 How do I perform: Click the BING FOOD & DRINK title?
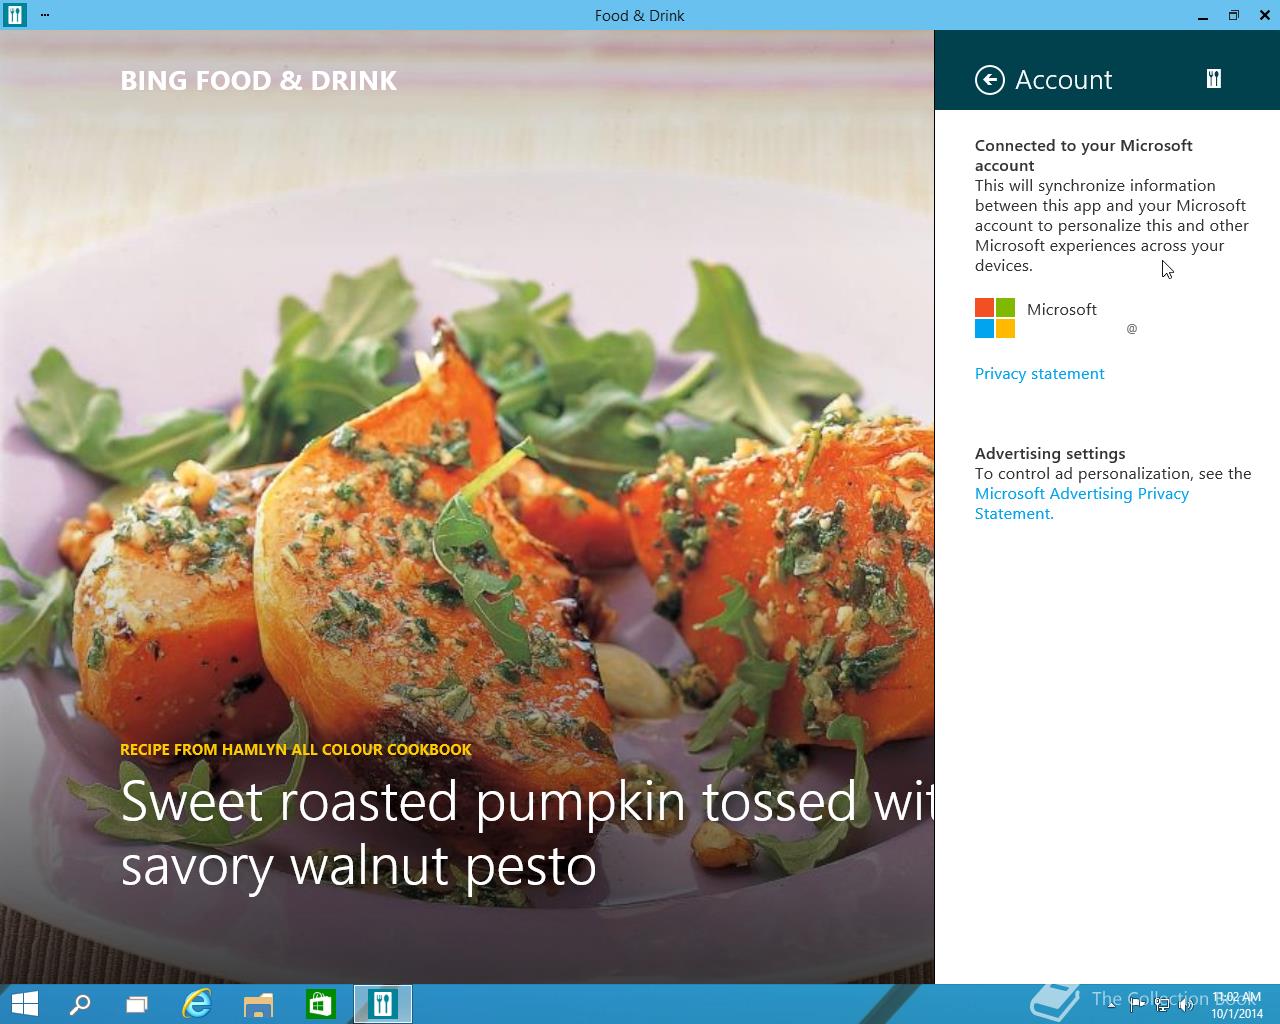tap(258, 80)
